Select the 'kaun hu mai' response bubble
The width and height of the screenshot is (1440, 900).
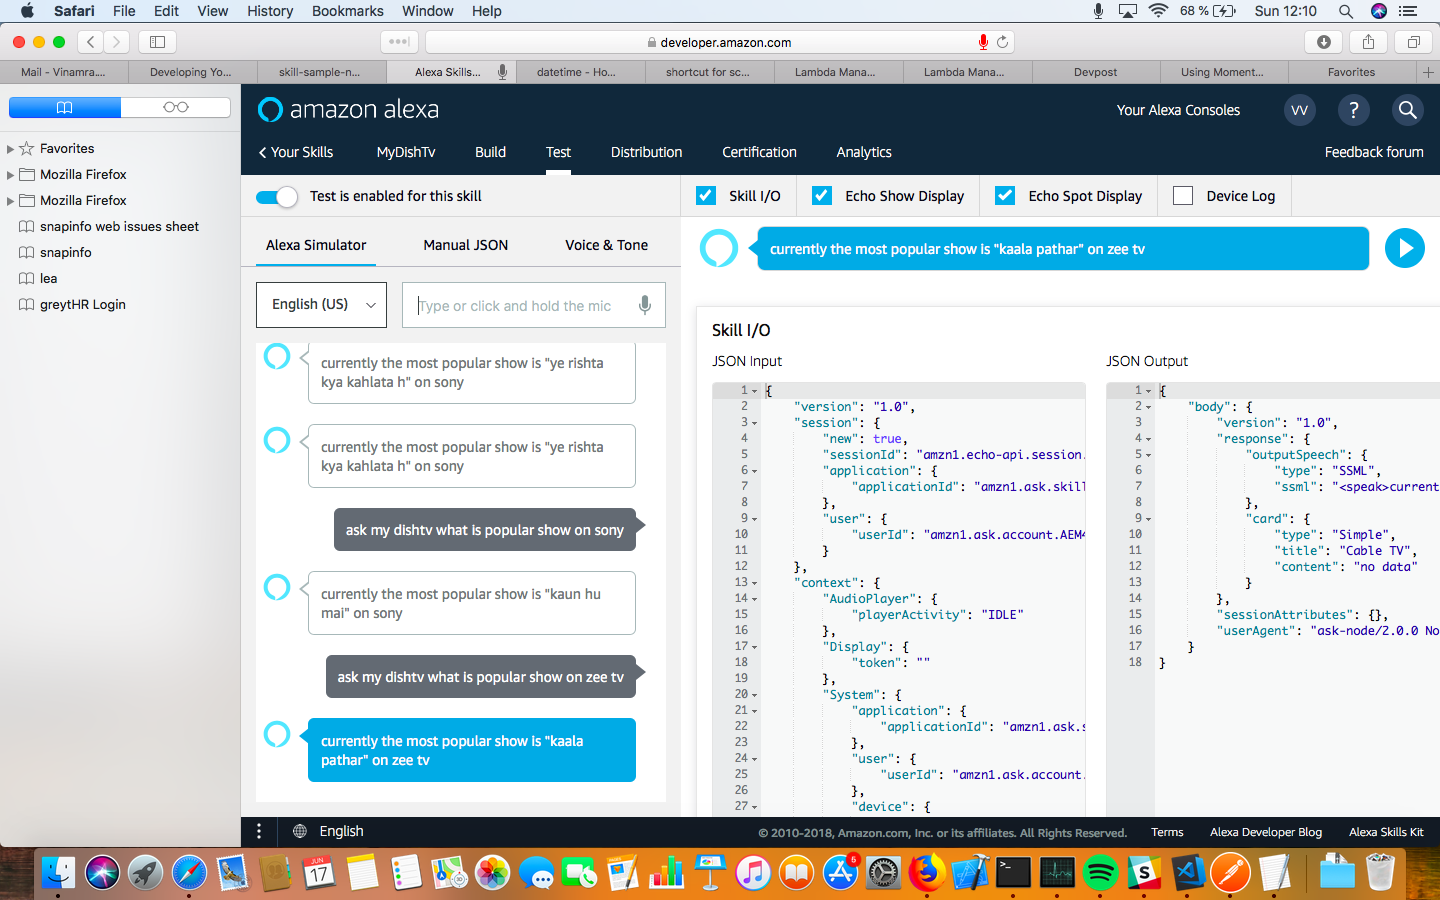tap(471, 603)
